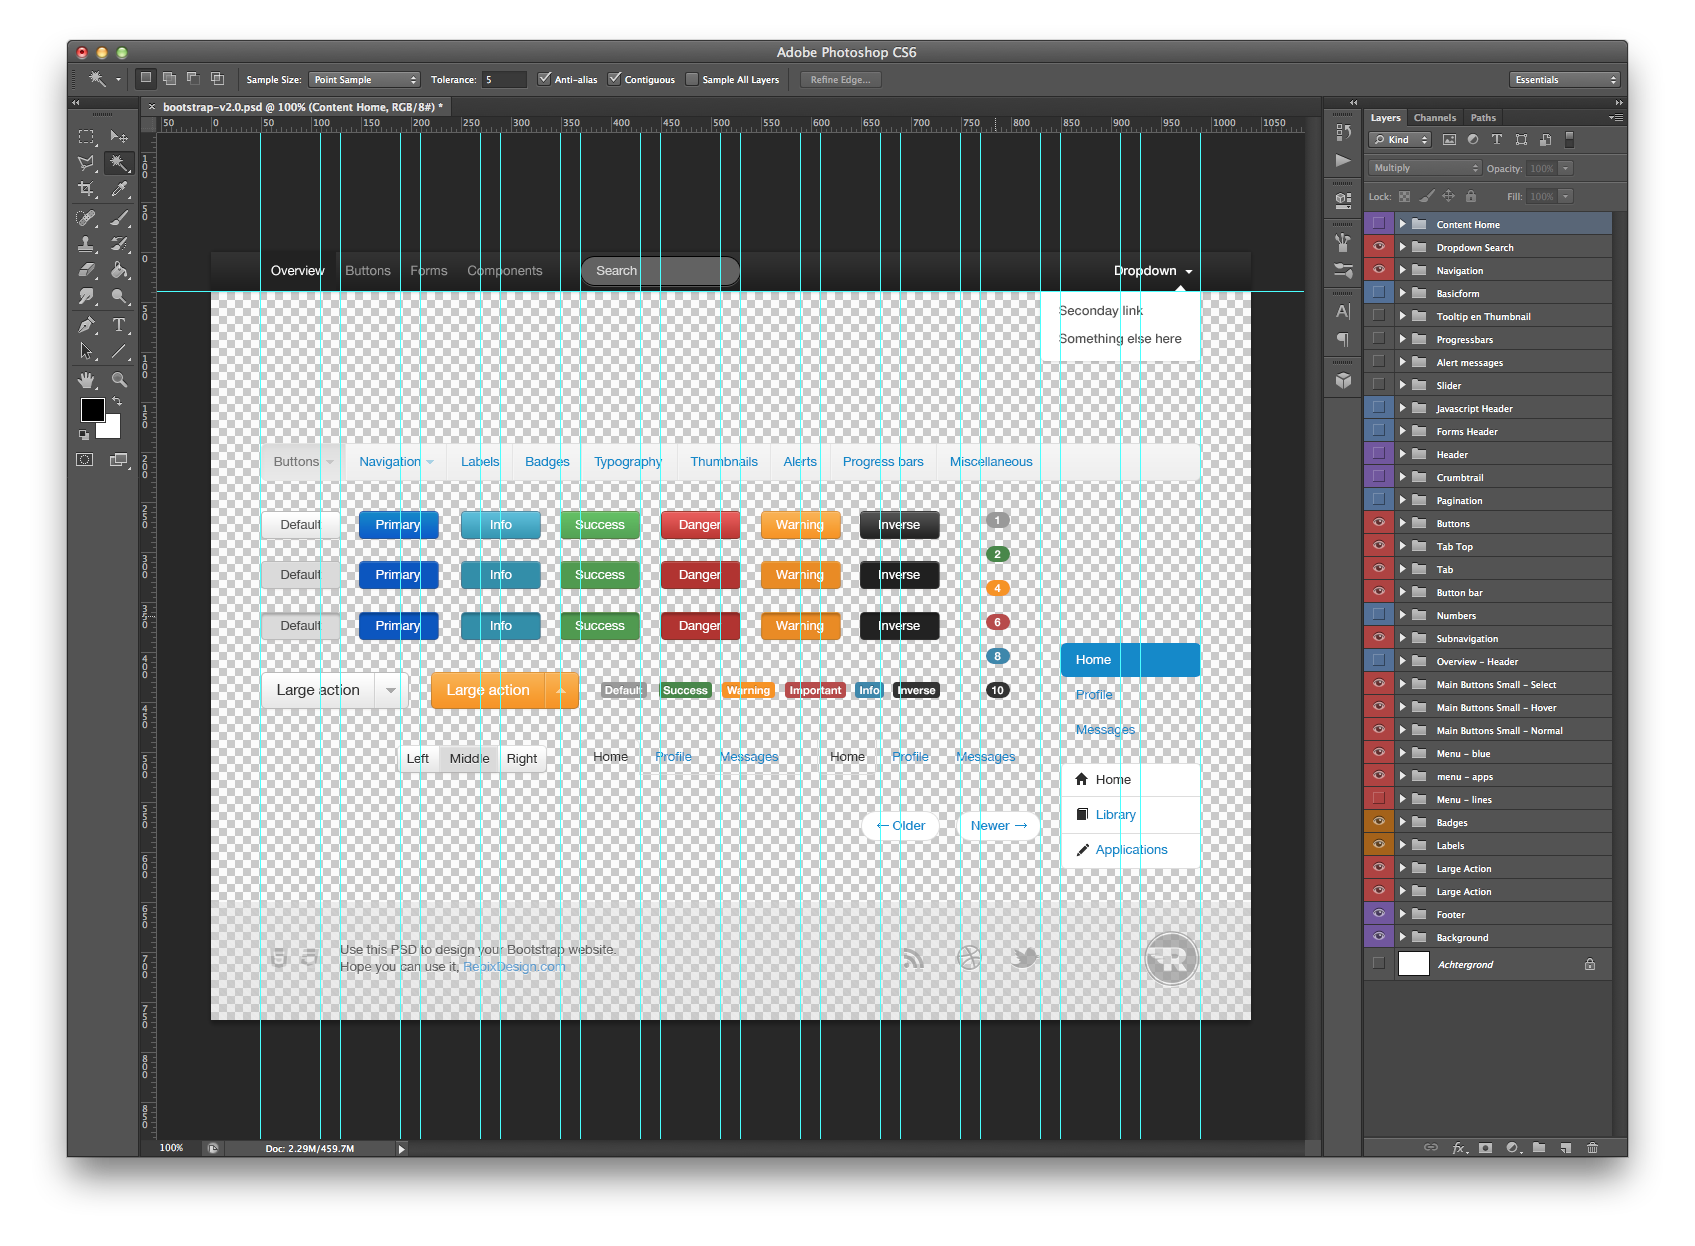Select the Brush tool in toolbox
The width and height of the screenshot is (1695, 1246).
pyautogui.click(x=119, y=217)
